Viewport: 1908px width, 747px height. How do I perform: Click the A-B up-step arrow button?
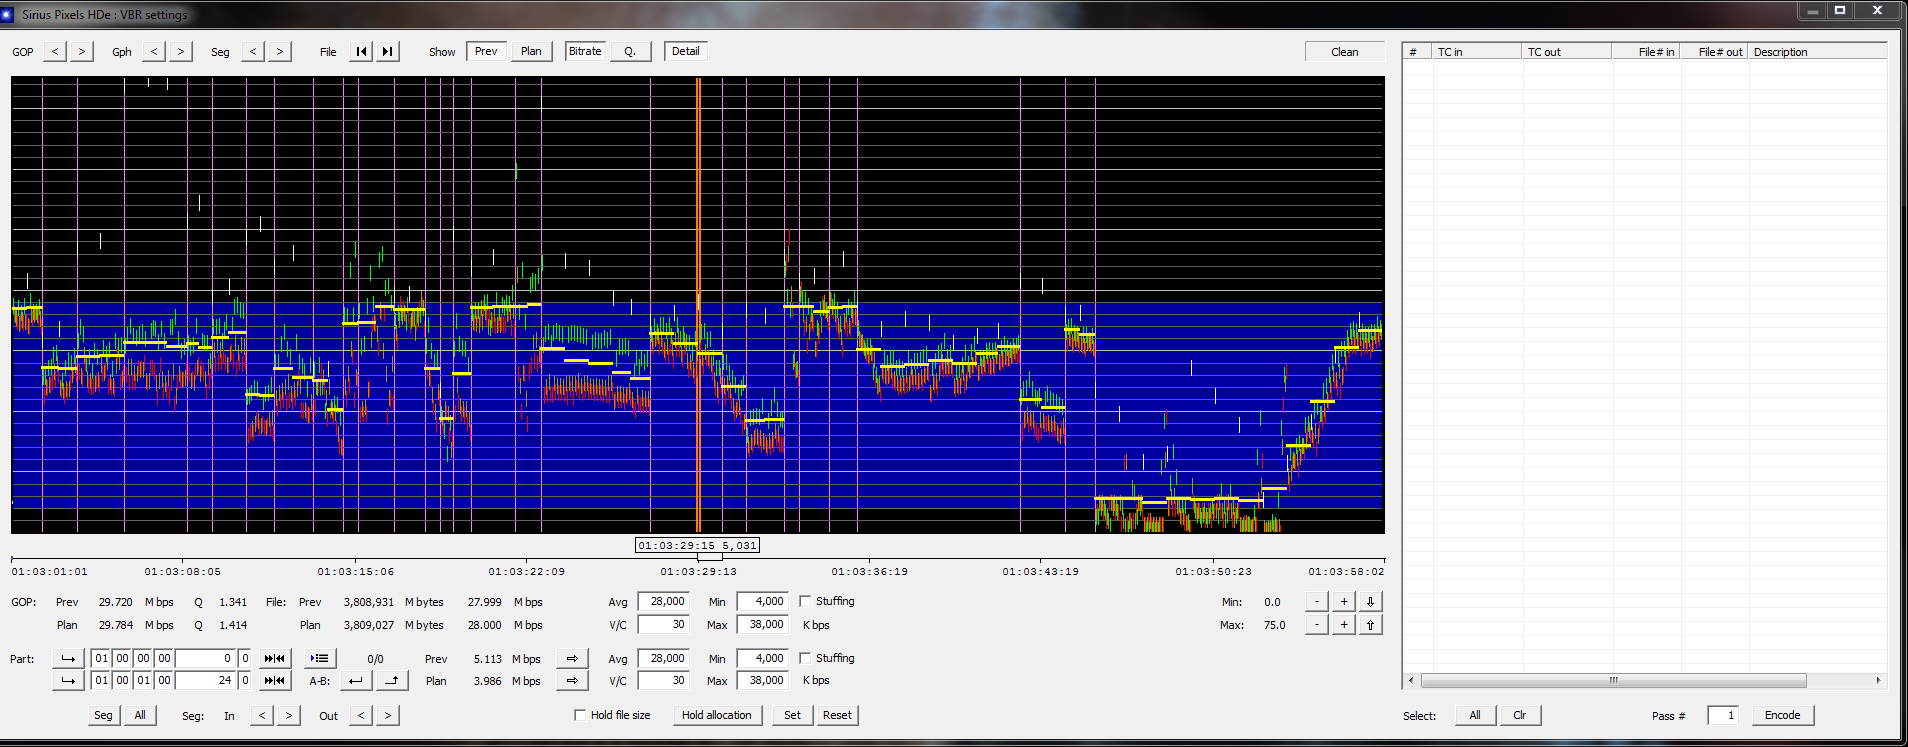pos(392,681)
